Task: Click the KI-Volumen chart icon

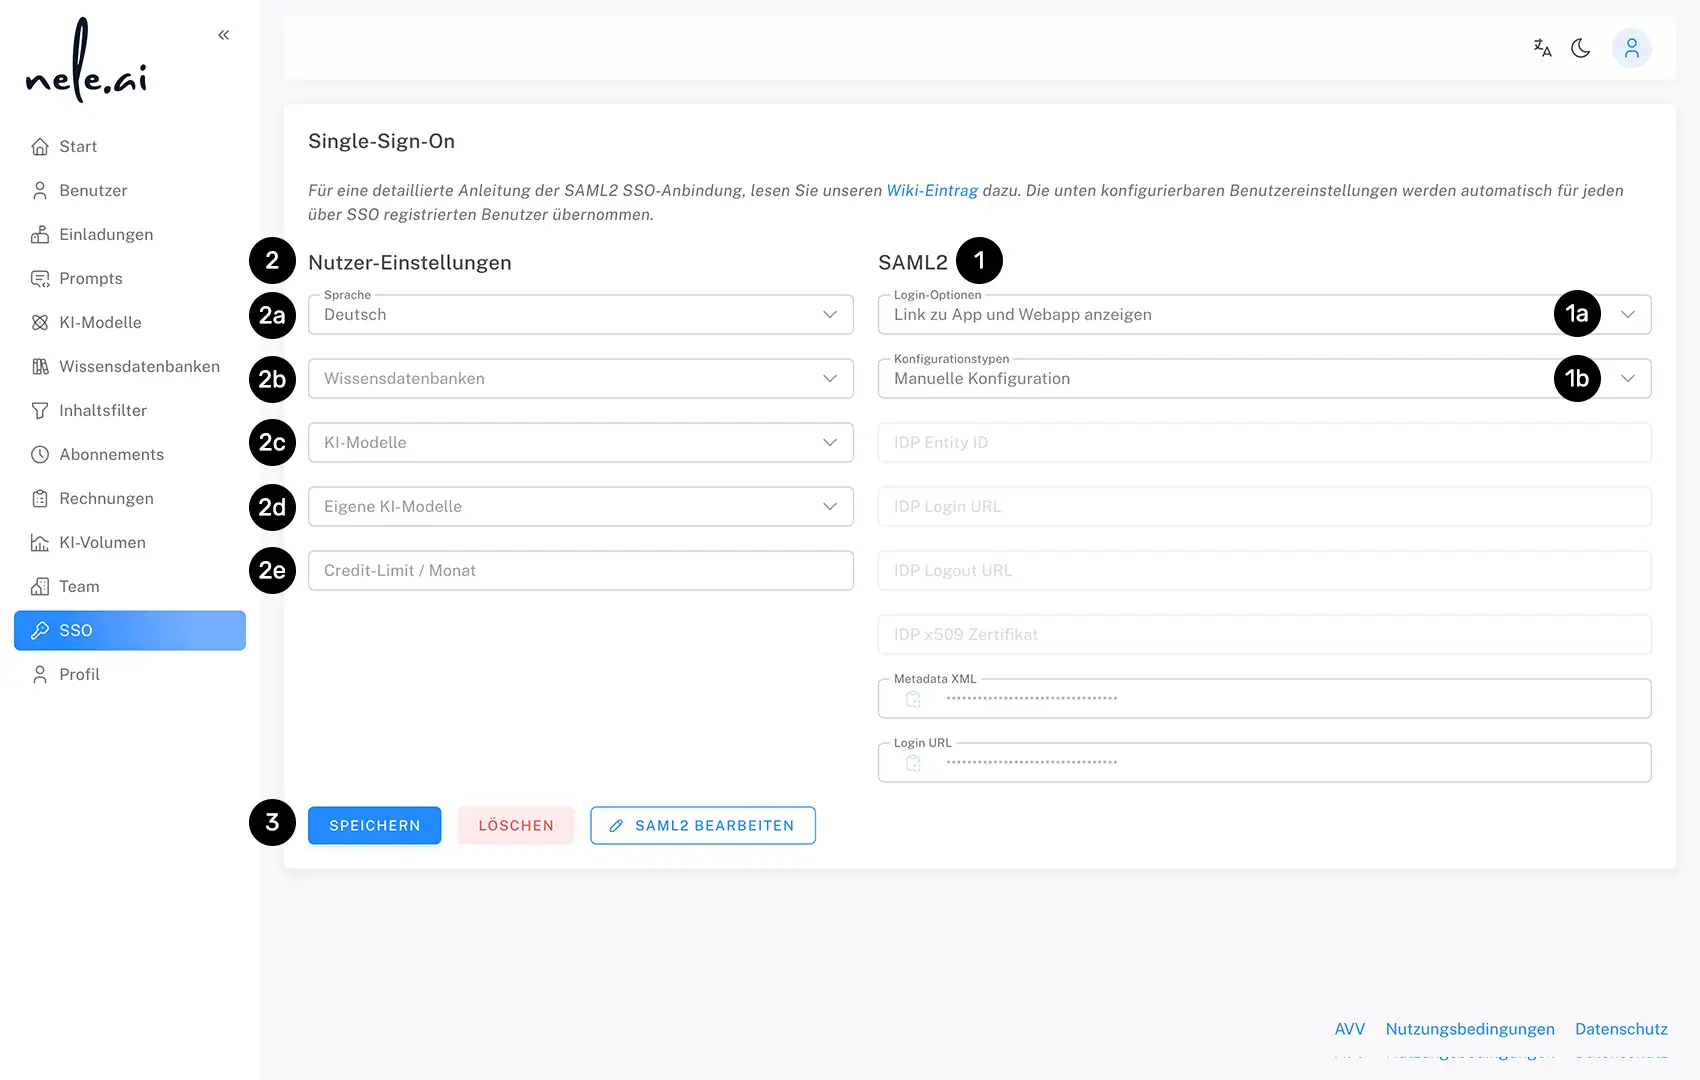Action: 40,543
